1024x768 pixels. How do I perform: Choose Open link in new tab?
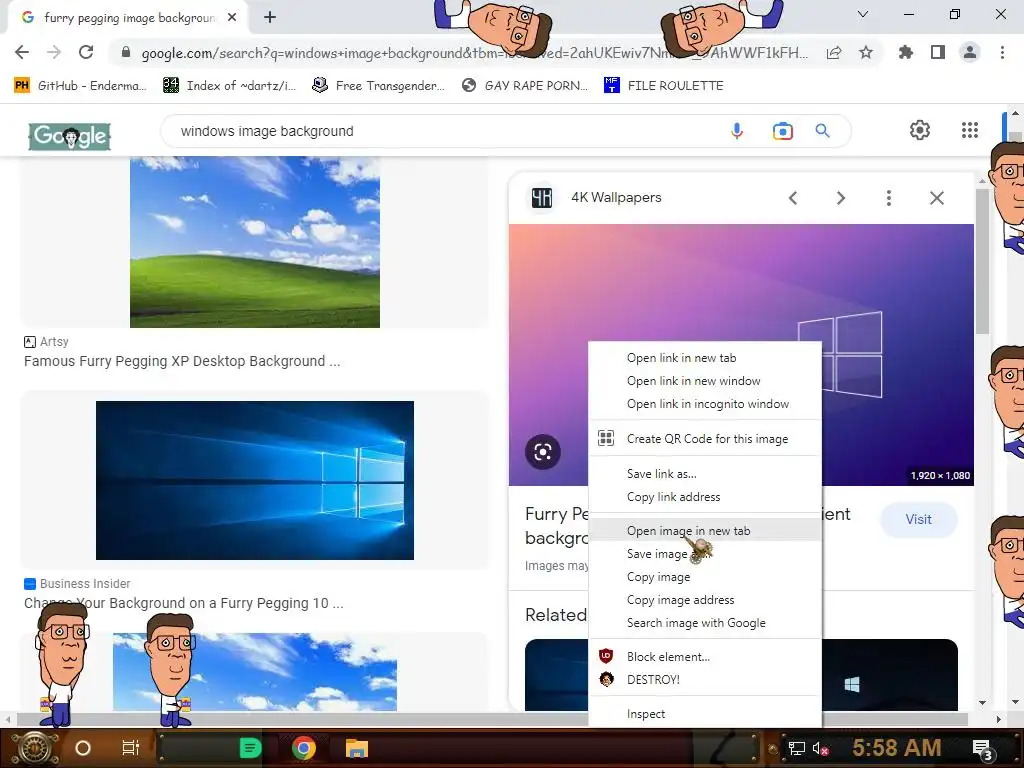(705, 358)
